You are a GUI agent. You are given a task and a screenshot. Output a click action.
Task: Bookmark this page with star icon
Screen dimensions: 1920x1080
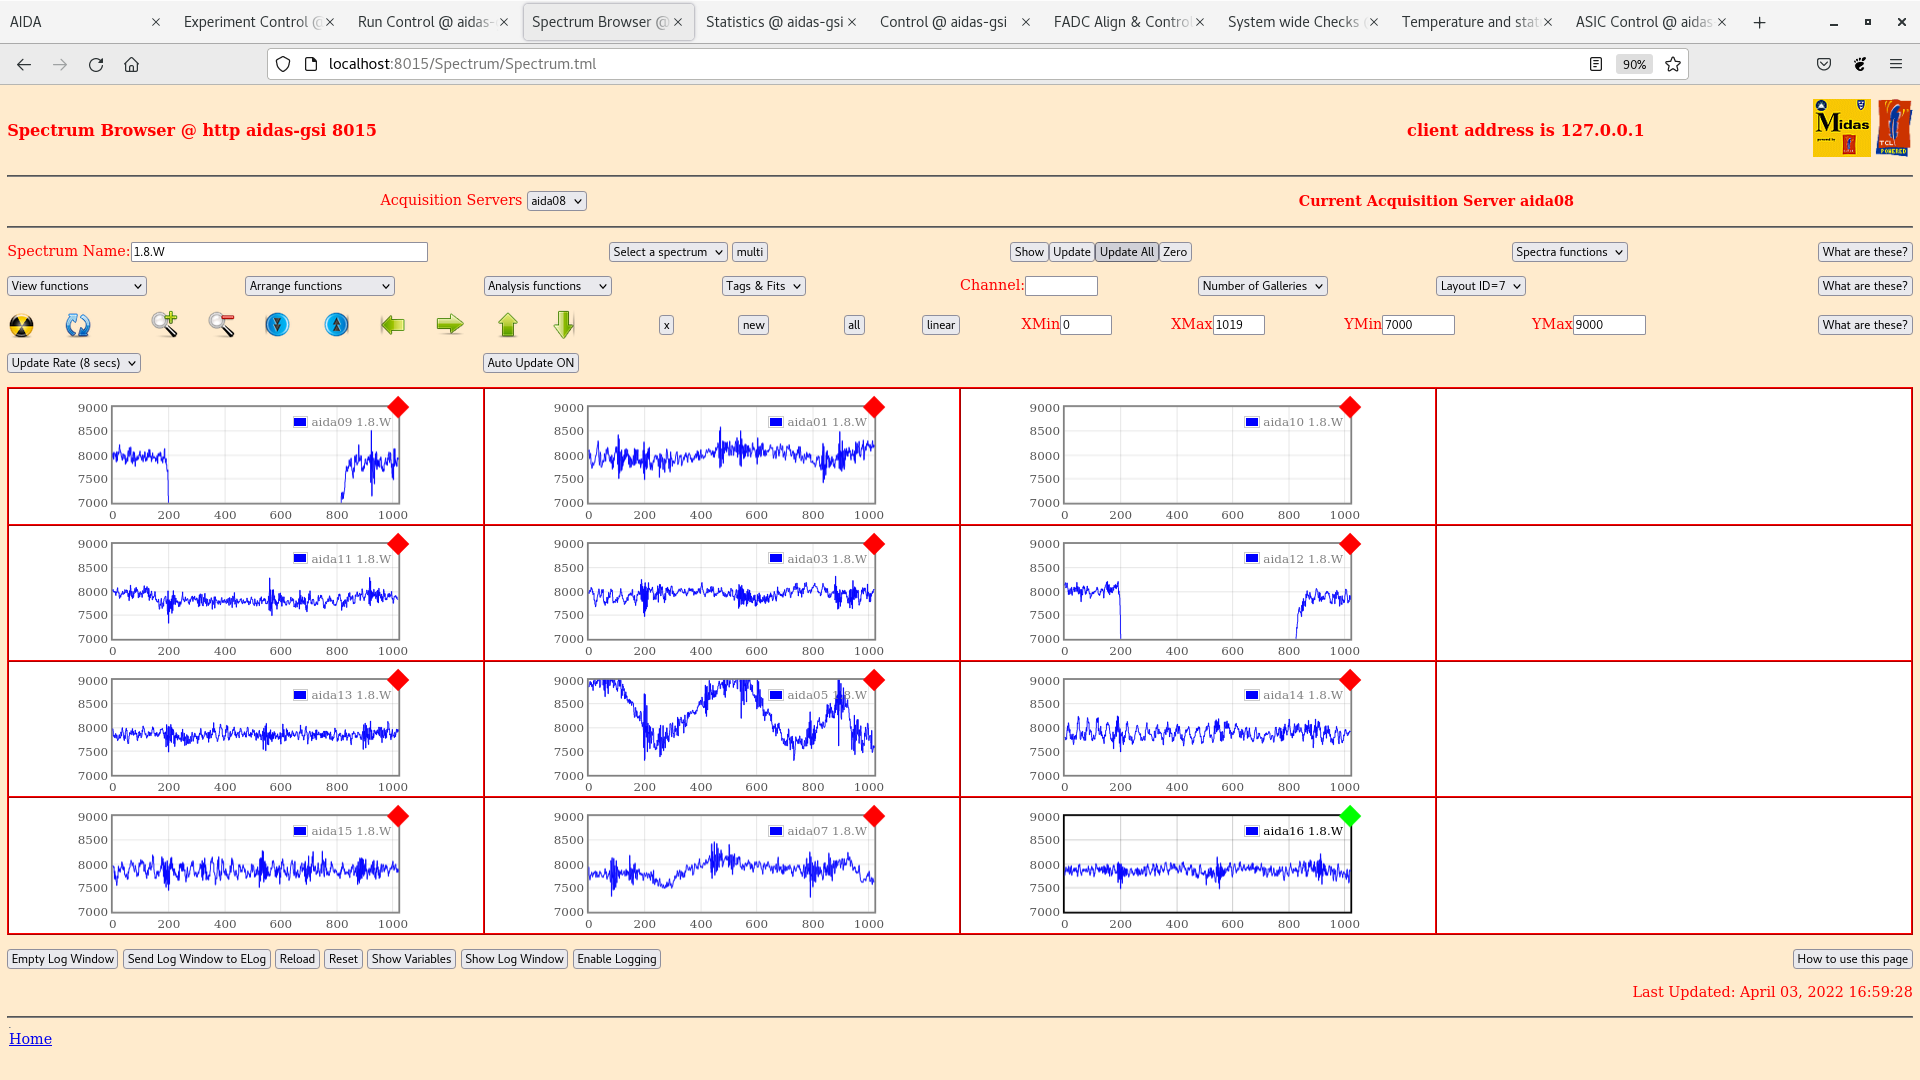tap(1673, 64)
